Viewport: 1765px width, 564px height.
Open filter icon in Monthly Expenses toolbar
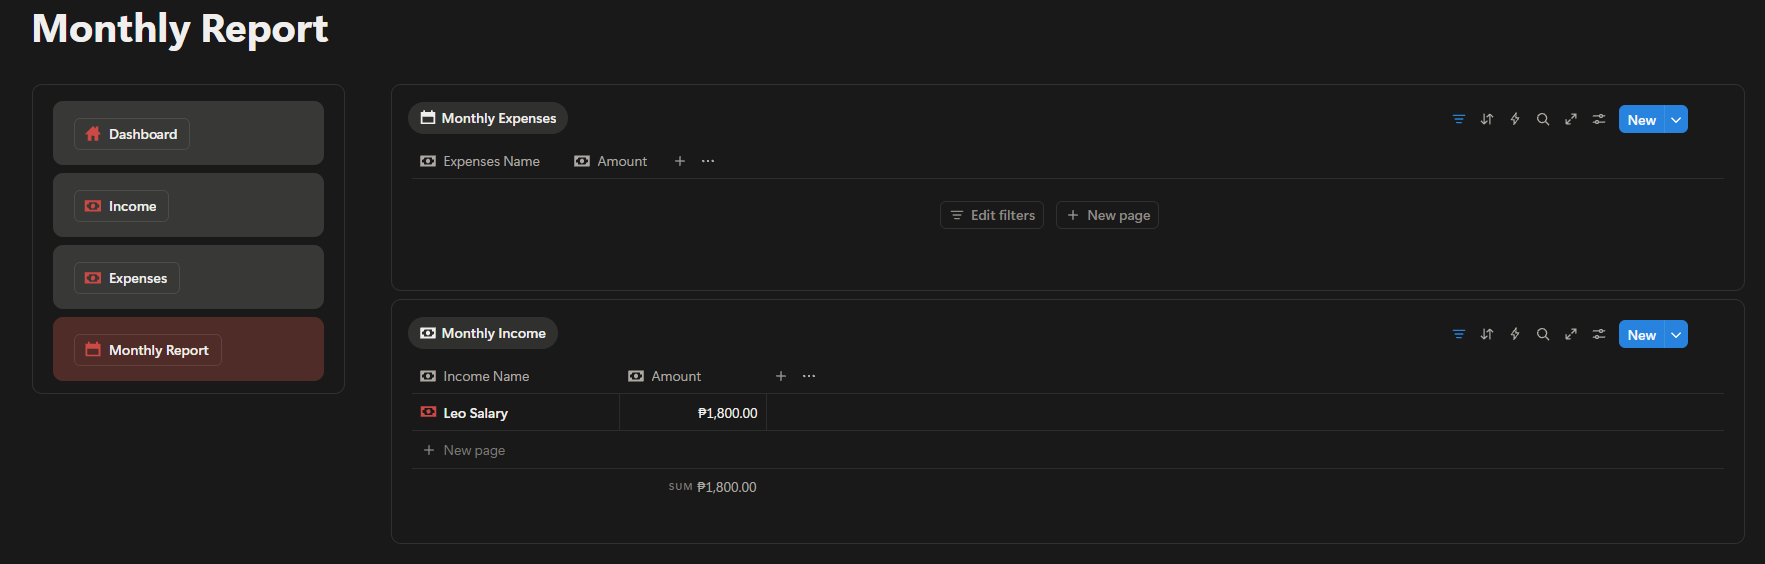(x=1458, y=119)
